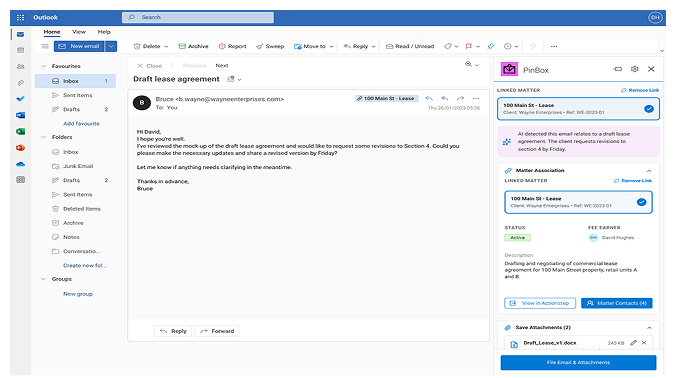This screenshot has height=378, width=676.
Task: Open the Delete dropdown arrow
Action: pyautogui.click(x=166, y=47)
